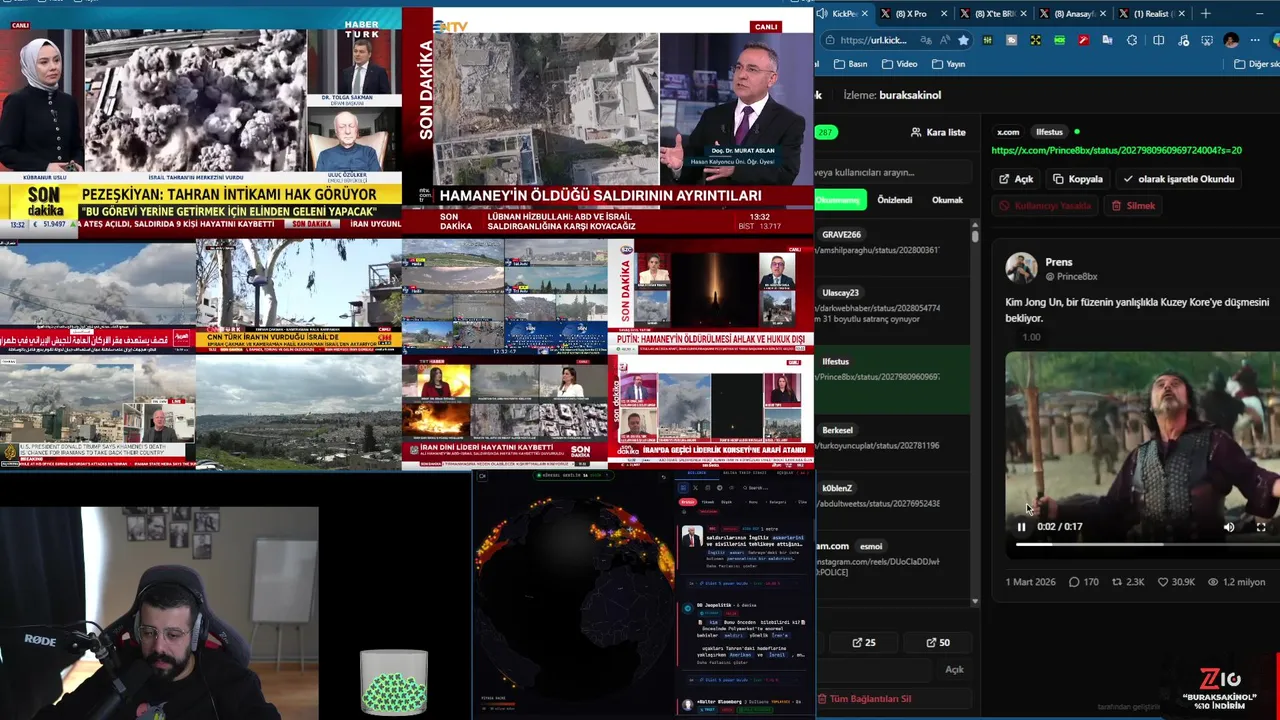Open the Video bookmarks folder

[x=899, y=64]
